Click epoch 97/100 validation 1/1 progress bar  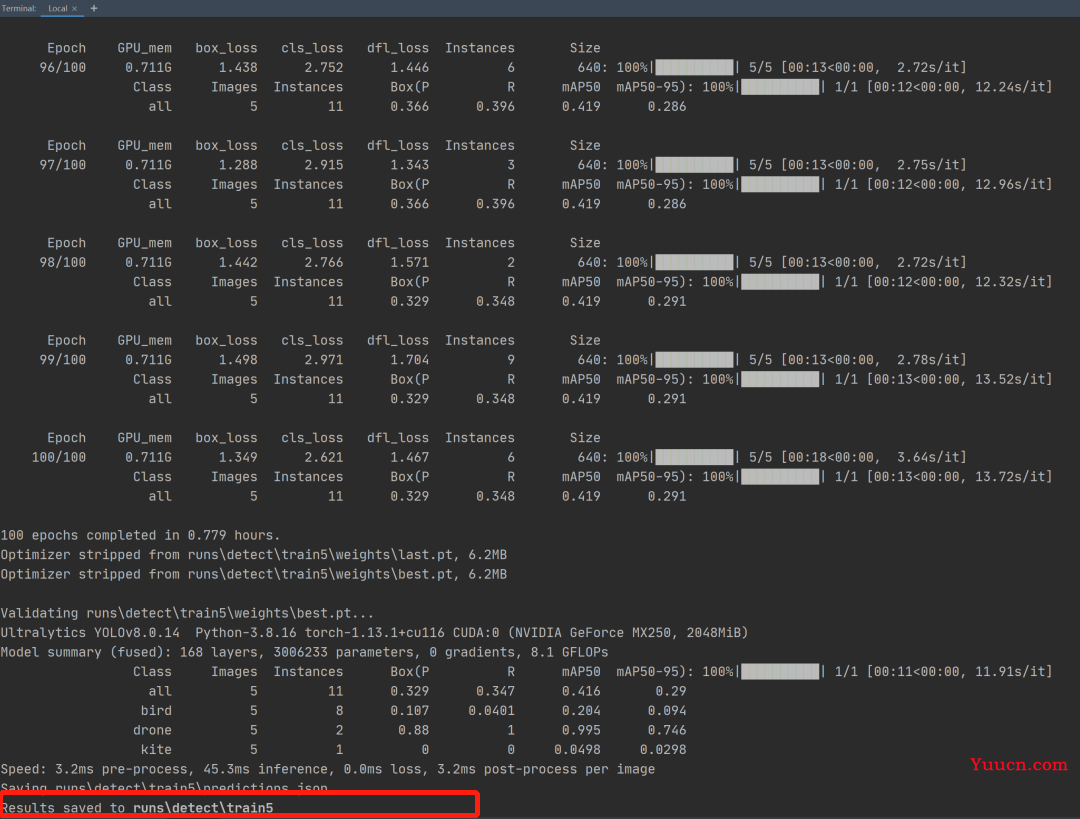[x=780, y=184]
